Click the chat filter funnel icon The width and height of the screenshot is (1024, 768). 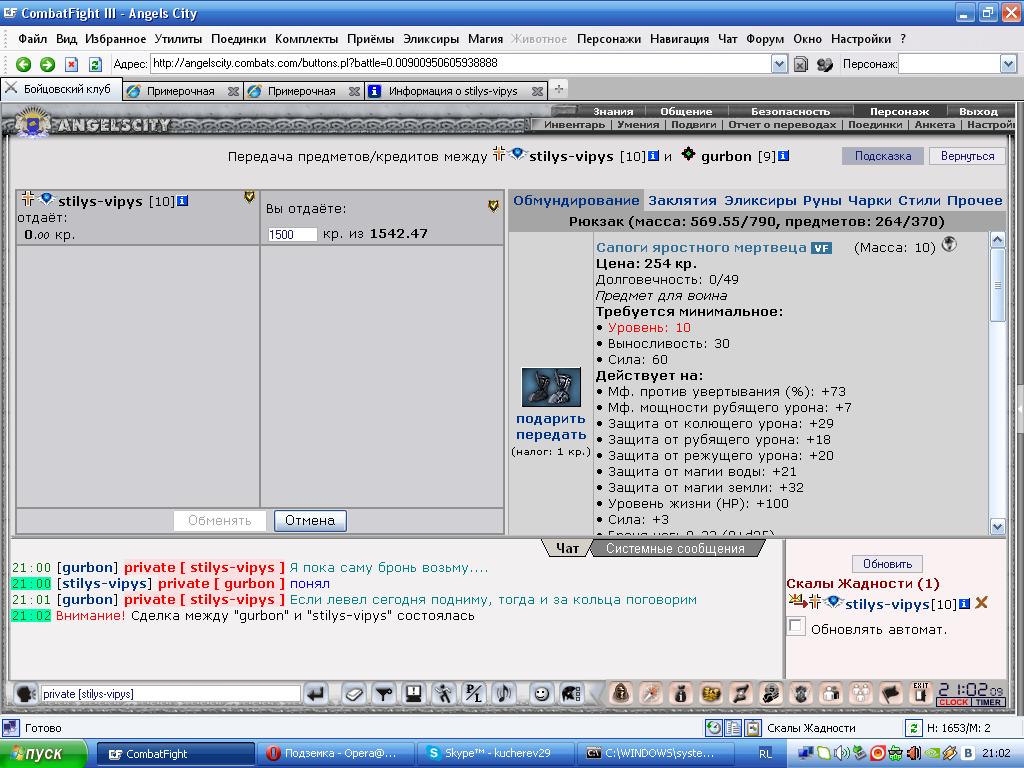(384, 694)
